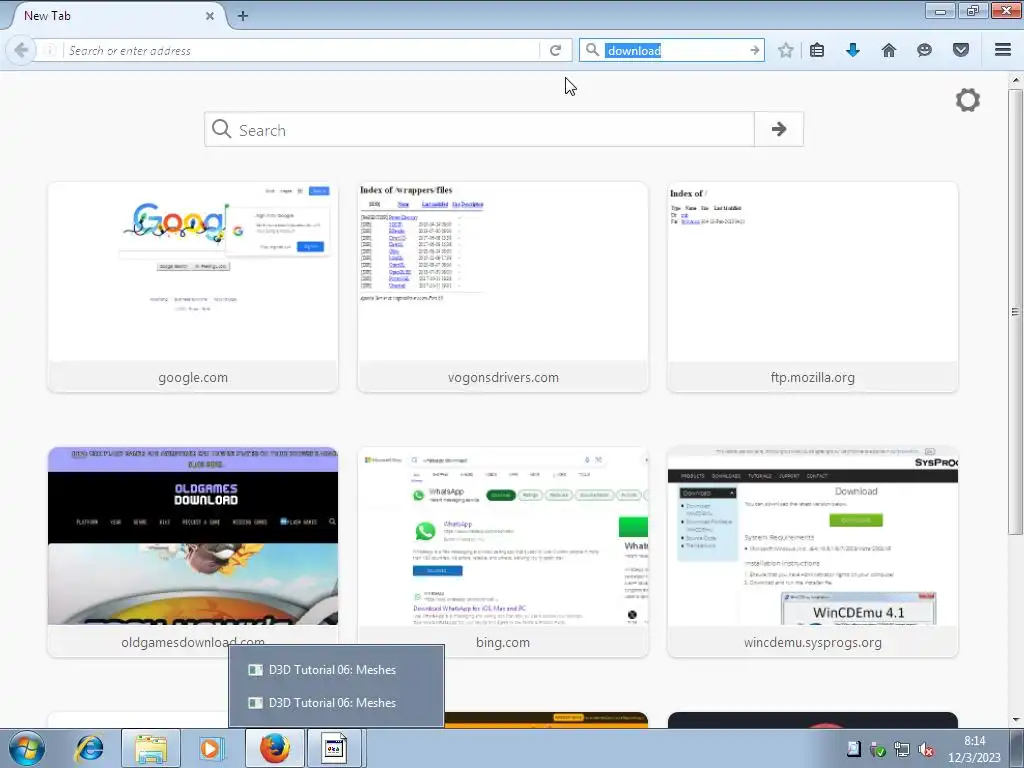Open Windows Explorer folder in the taskbar

coord(151,748)
